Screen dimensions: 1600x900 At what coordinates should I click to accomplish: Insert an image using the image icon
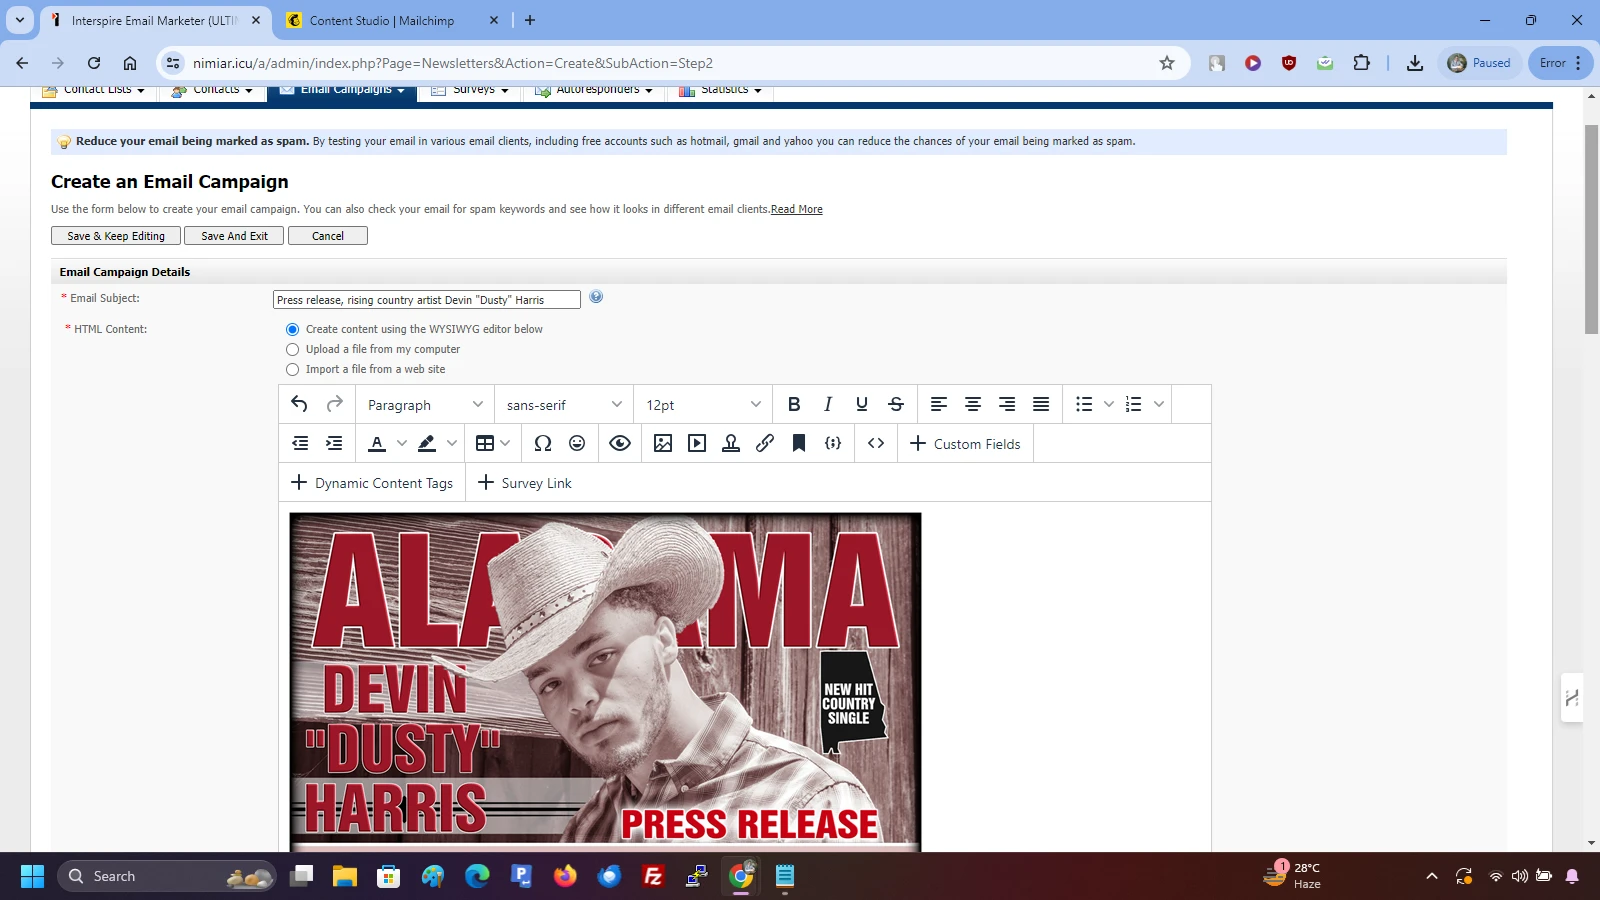[663, 443]
